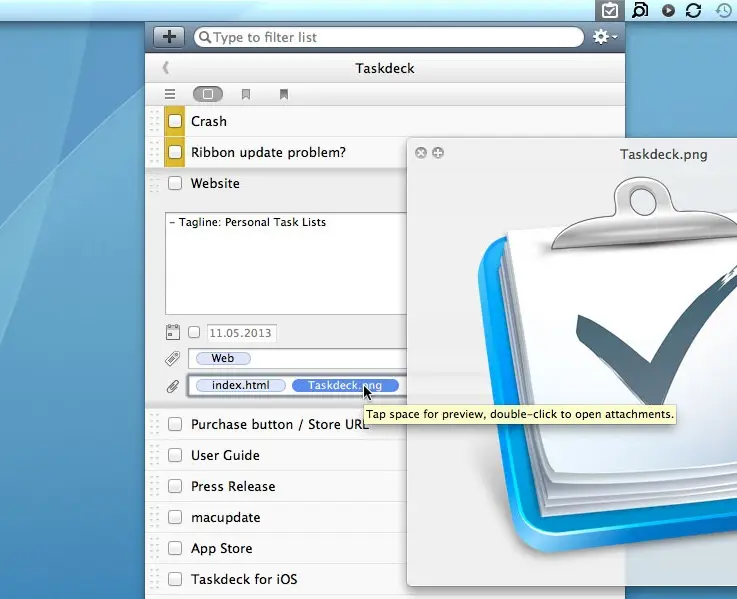Grab the drag handle of App Store row
Viewport: 737px width, 599px height.
click(x=154, y=548)
